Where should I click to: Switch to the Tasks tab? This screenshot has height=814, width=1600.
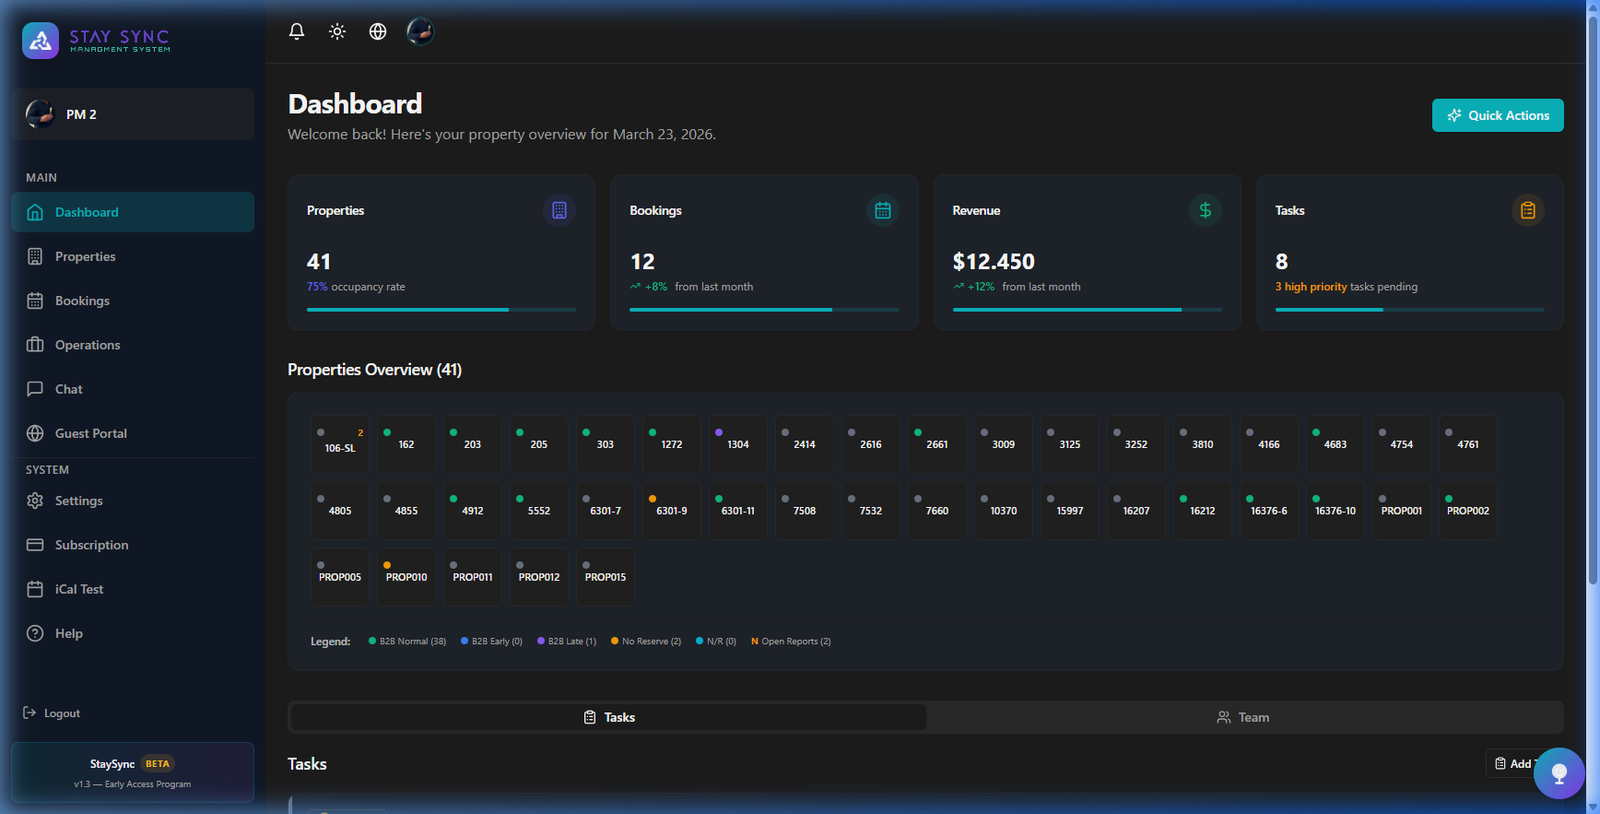coord(608,717)
